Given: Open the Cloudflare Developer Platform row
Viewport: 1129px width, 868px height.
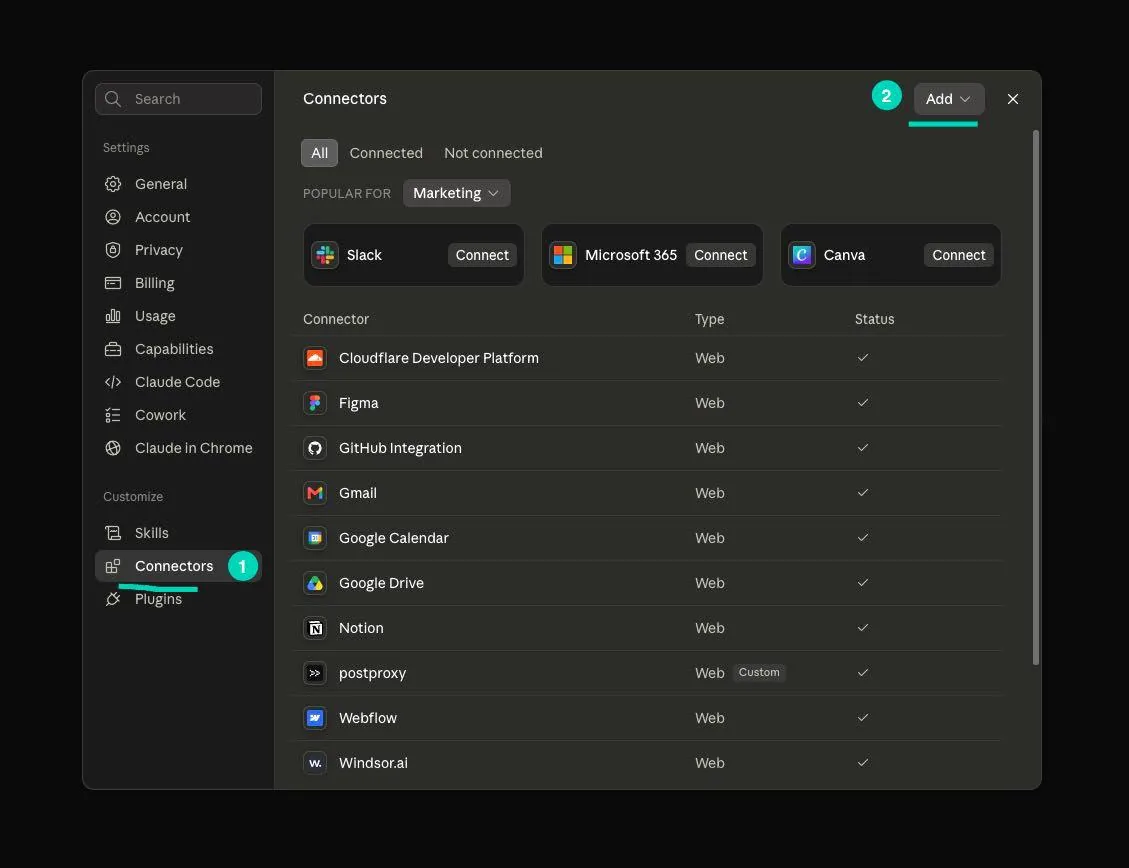Looking at the screenshot, I should coord(647,358).
